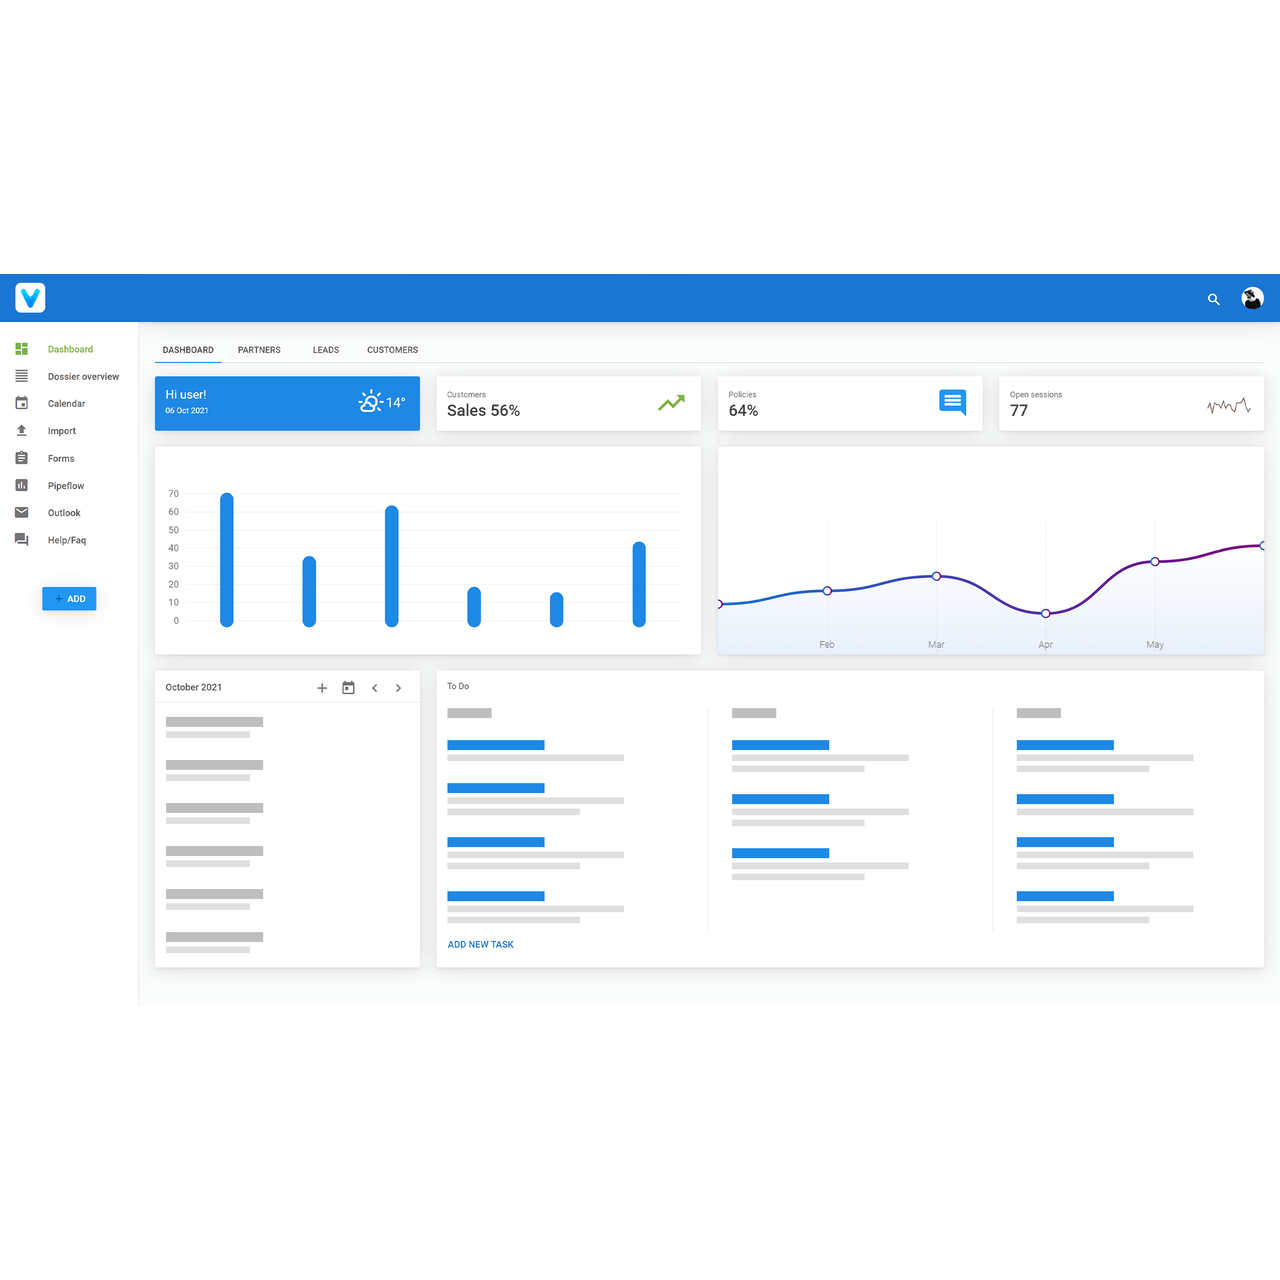Open the Forms sidebar item
Screen dimensions: 1280x1280
click(x=61, y=459)
